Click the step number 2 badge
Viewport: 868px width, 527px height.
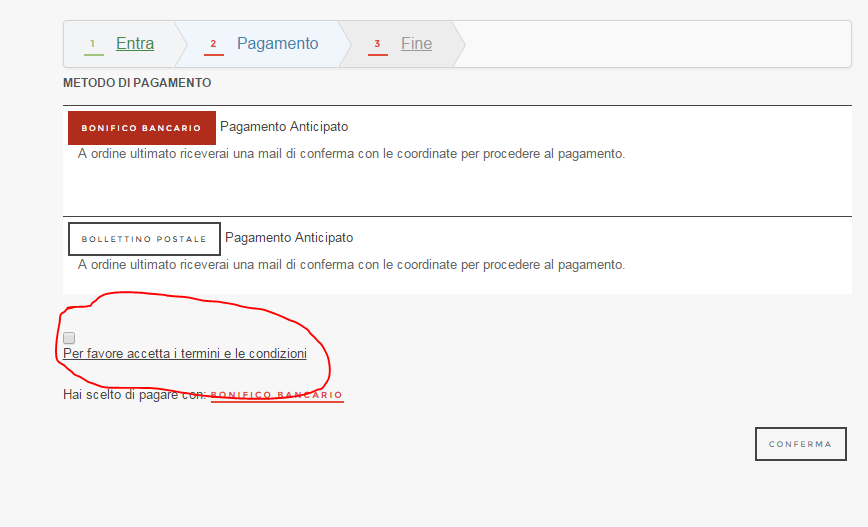tap(213, 44)
